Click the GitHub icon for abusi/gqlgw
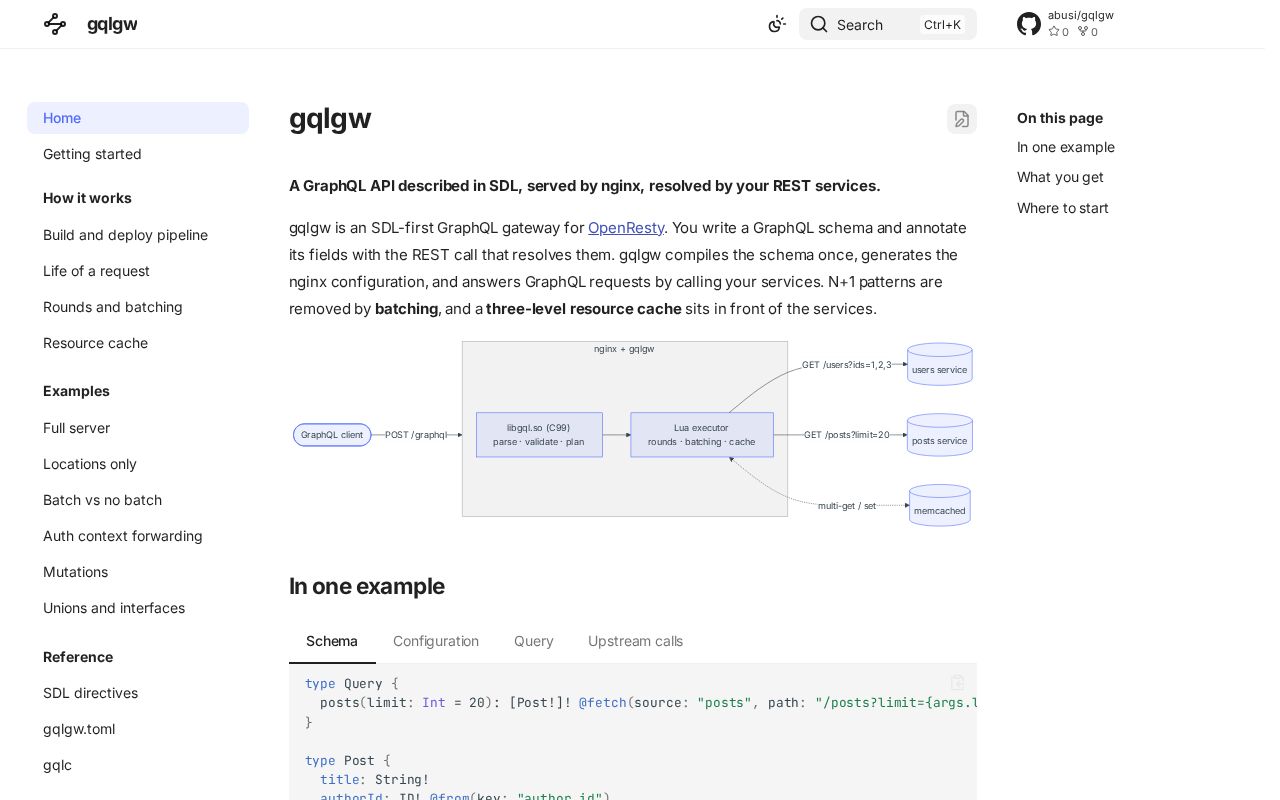The image size is (1280, 800). click(1029, 24)
